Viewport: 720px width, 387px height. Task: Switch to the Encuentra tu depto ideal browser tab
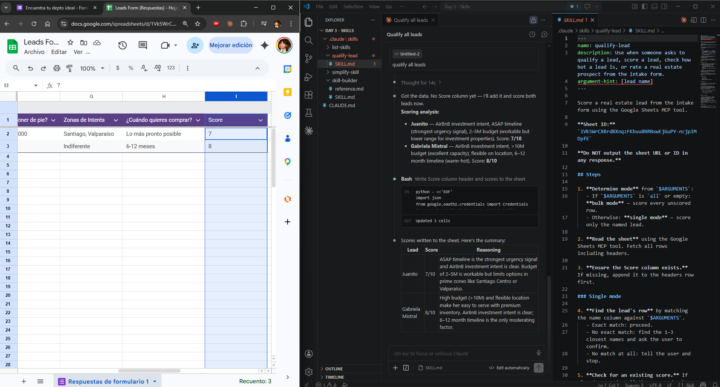pos(56,8)
